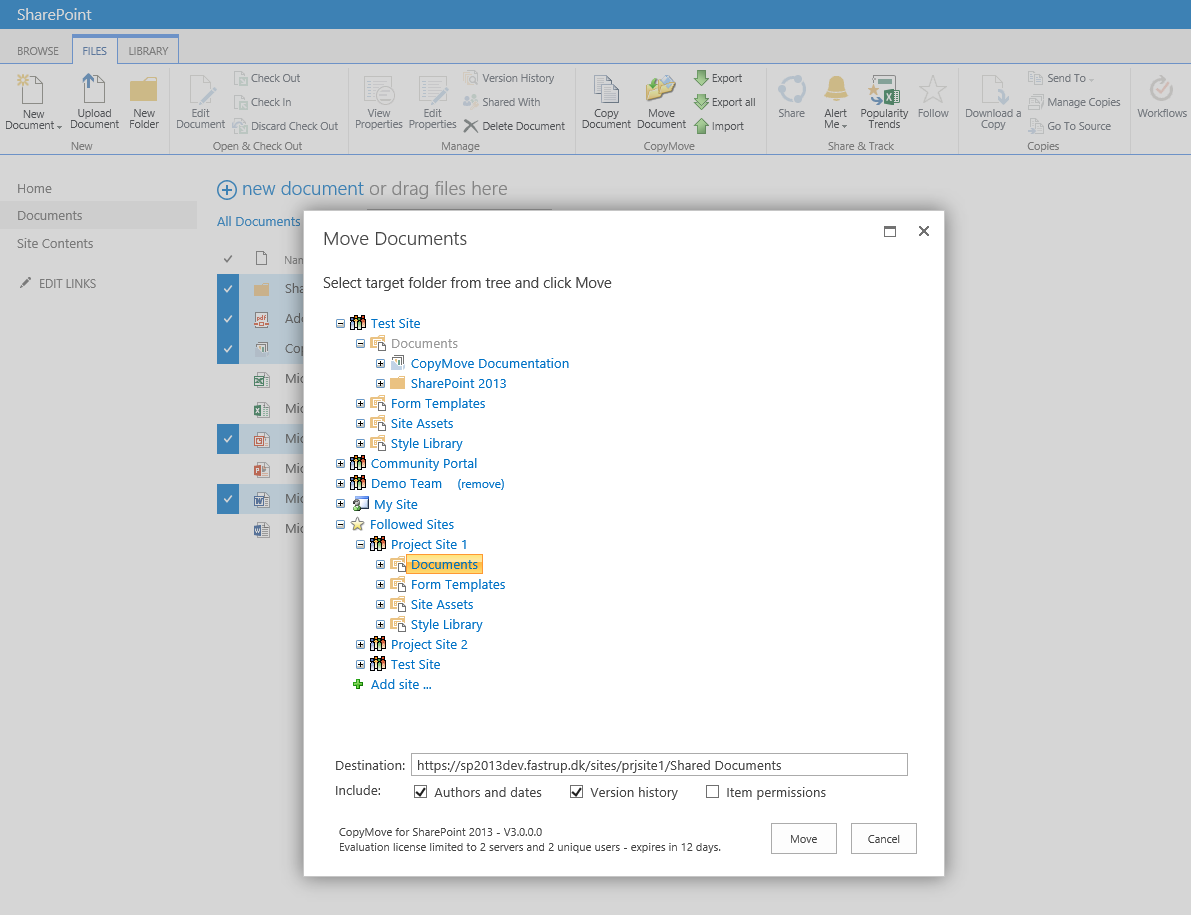
Task: Uncheck the selected Word document row
Action: pyautogui.click(x=228, y=499)
